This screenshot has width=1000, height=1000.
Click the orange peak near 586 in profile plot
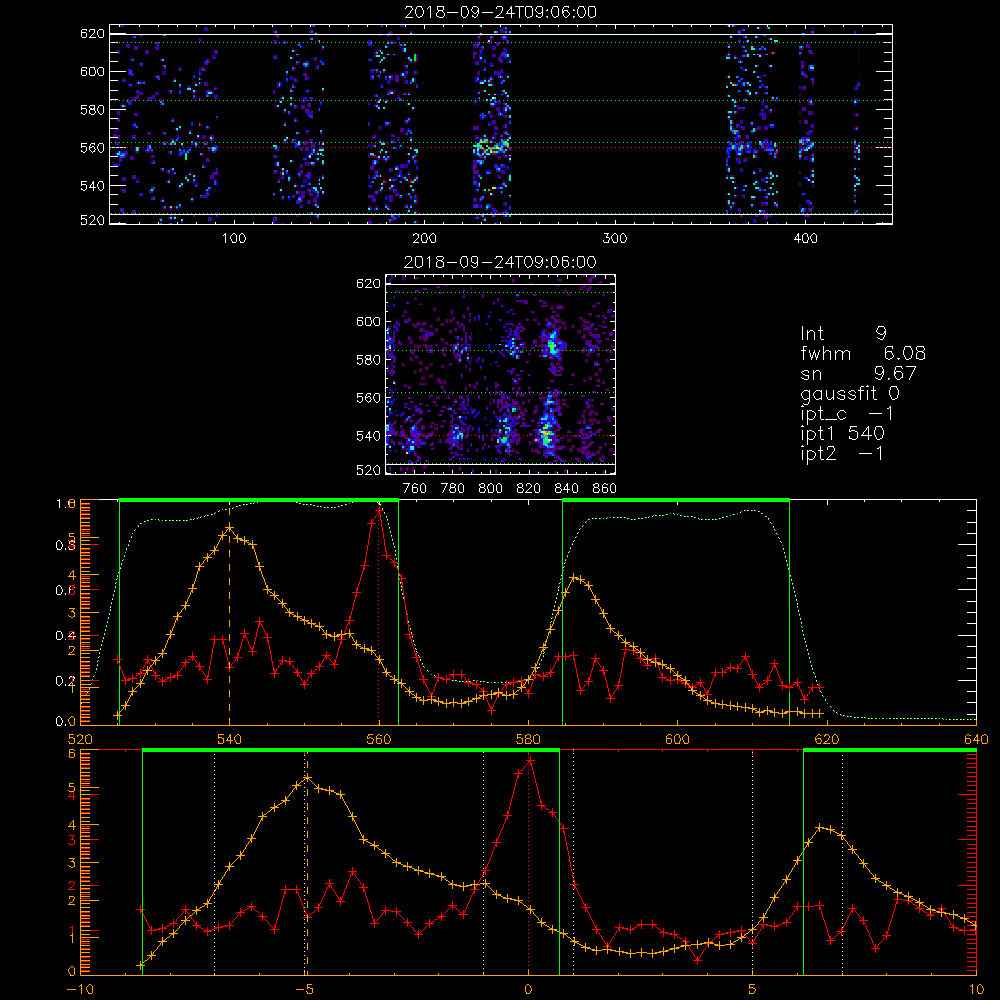574,577
